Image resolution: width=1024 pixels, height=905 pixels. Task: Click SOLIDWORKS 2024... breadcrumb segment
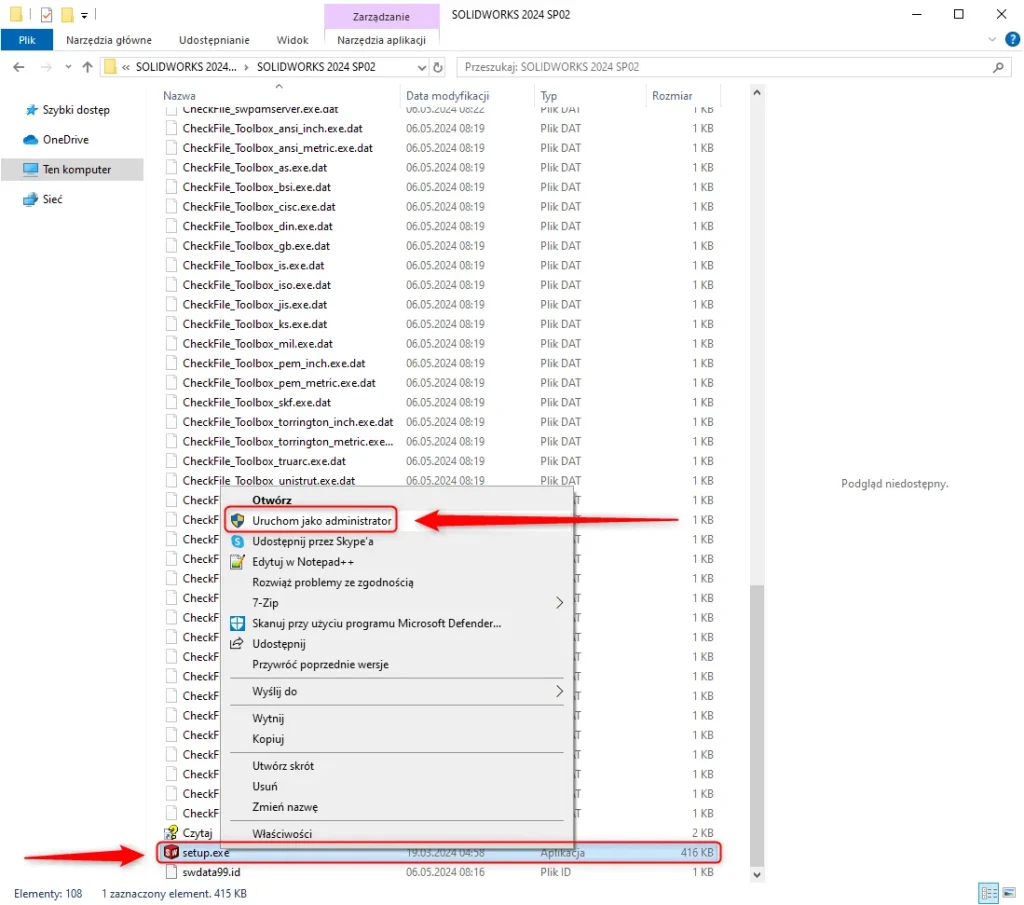coord(186,67)
